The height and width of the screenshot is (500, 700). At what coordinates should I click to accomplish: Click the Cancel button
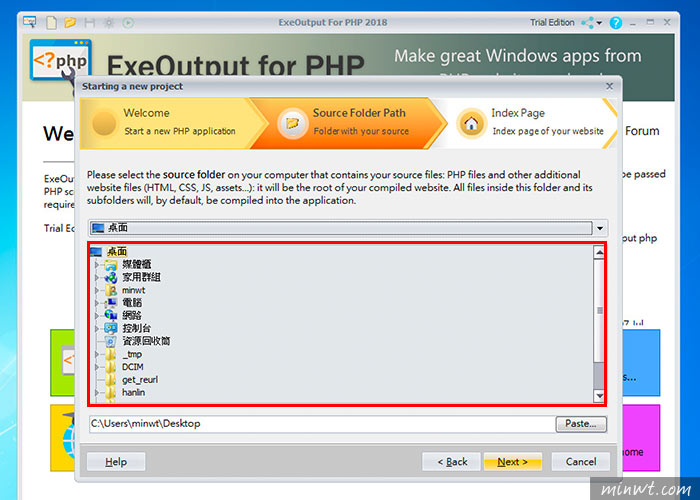coord(581,462)
